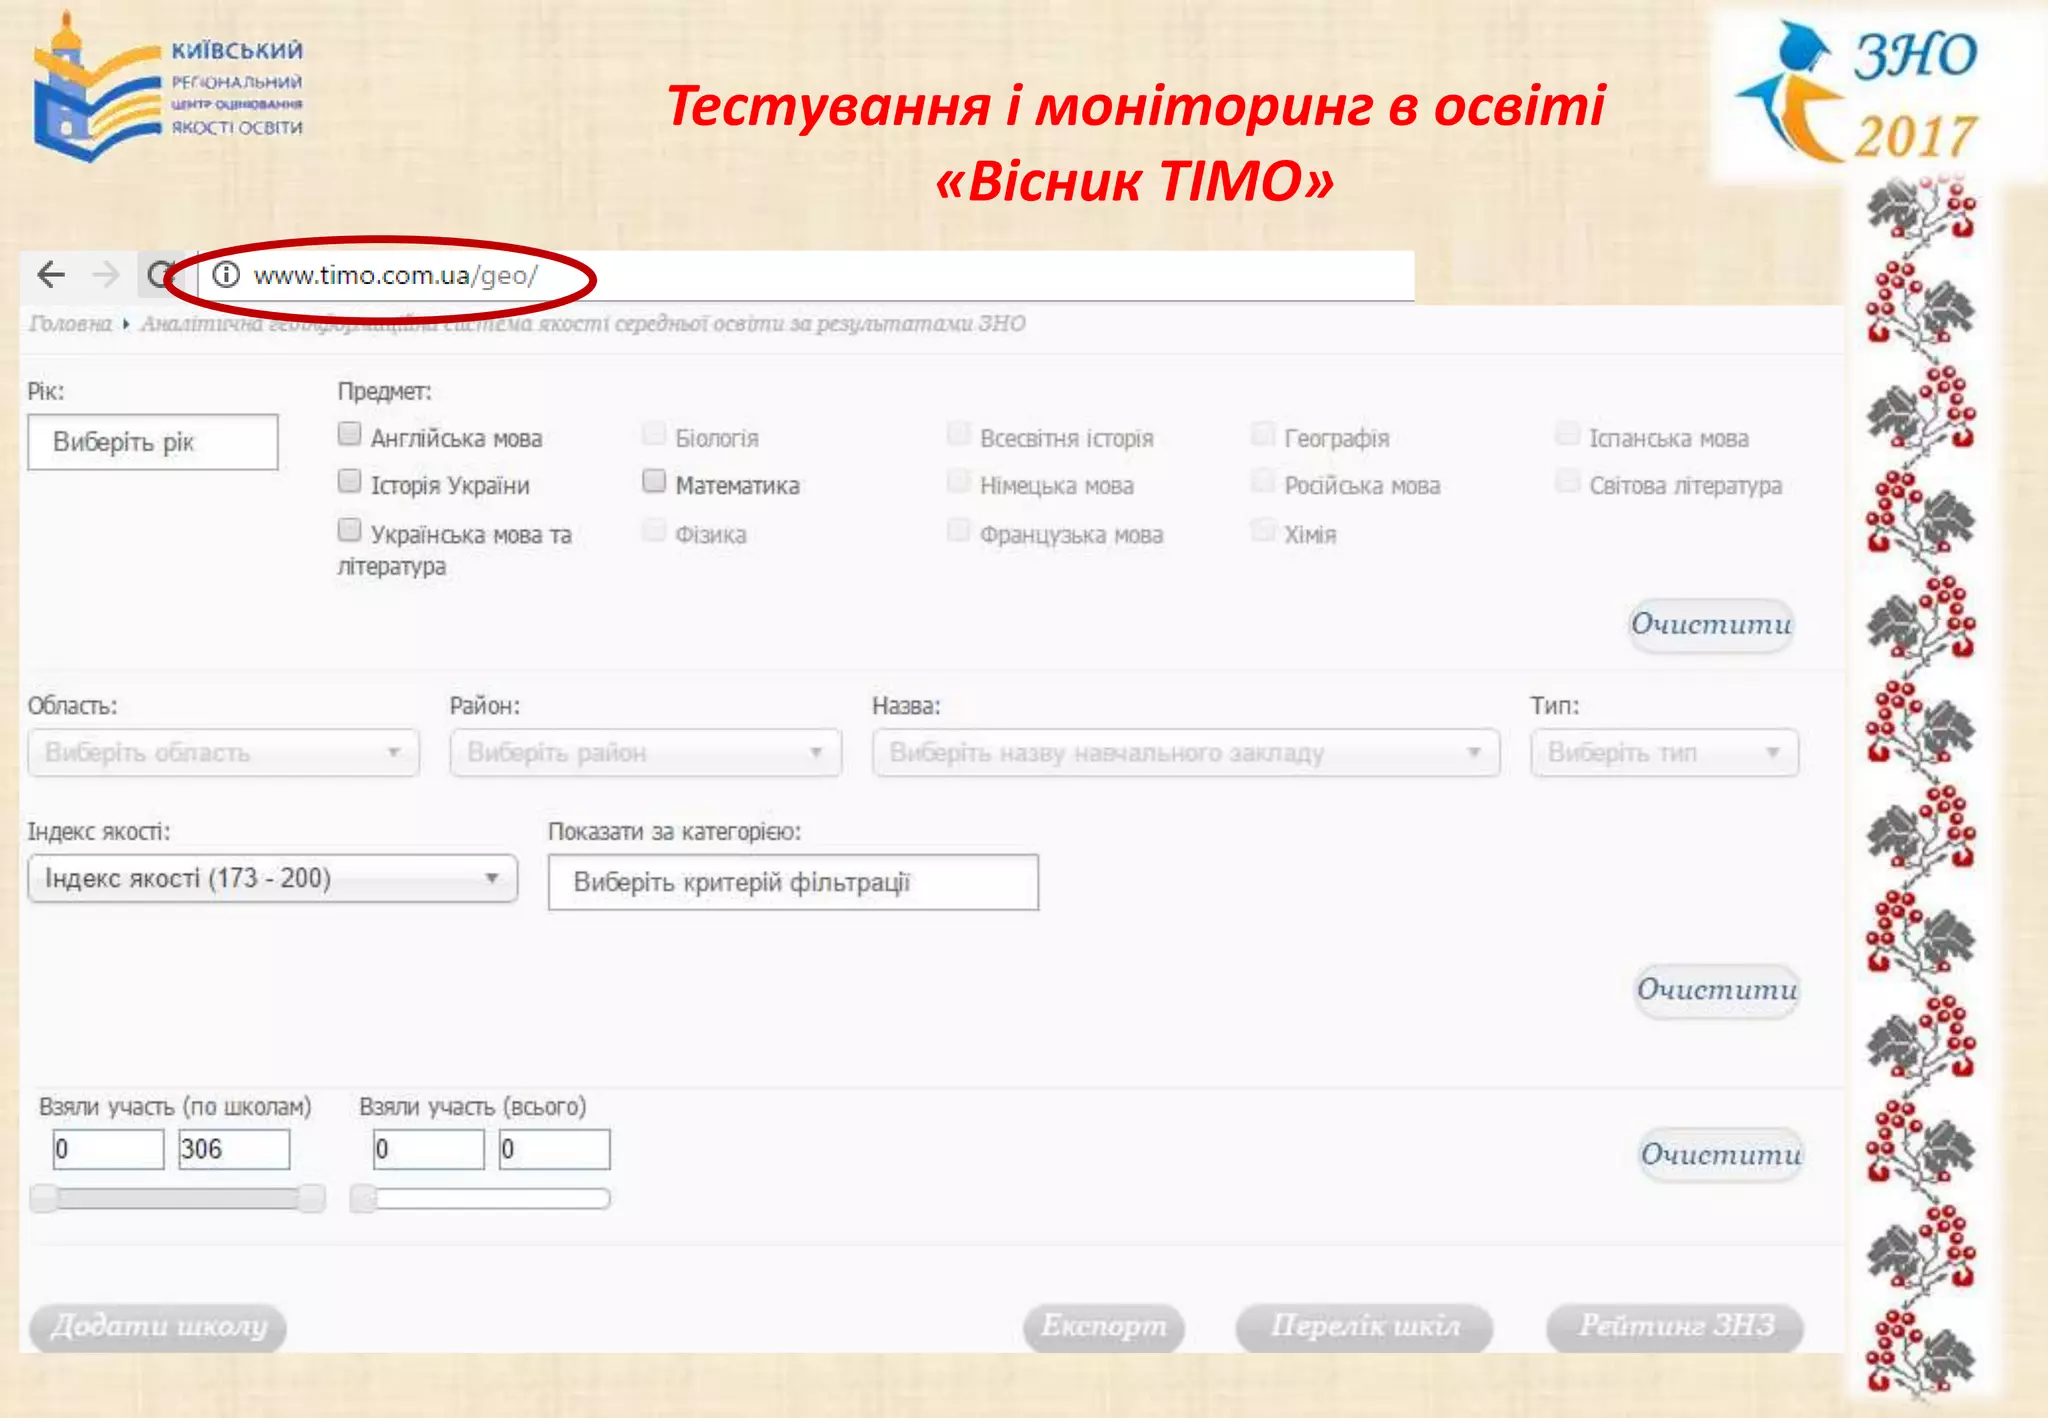Click the Перелік шкіл button
The height and width of the screenshot is (1418, 2048).
[x=1365, y=1327]
